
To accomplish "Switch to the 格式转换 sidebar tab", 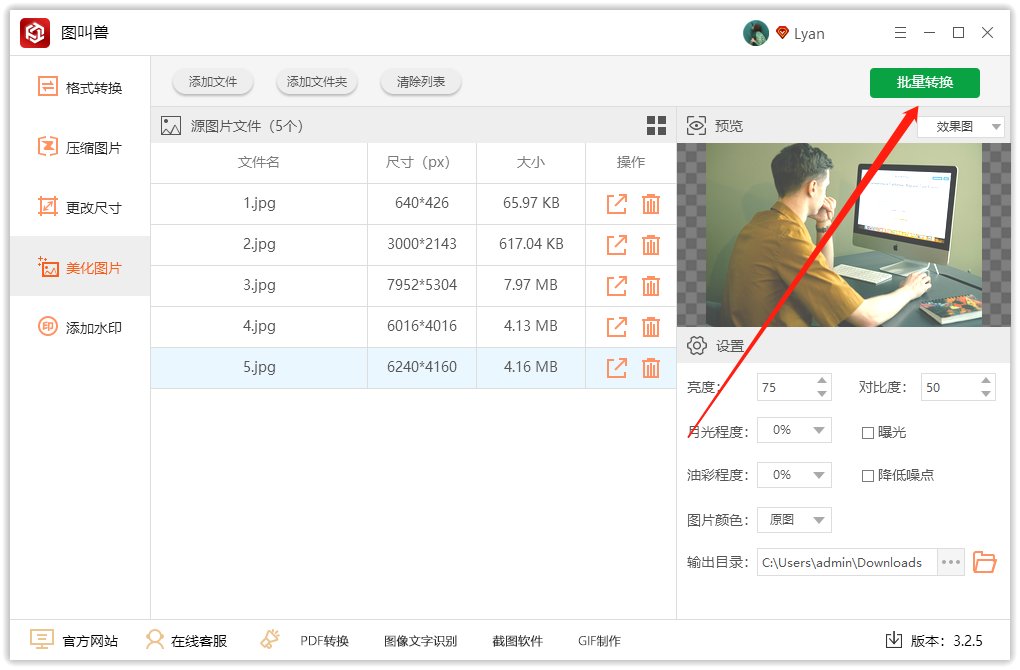I will tap(80, 88).
